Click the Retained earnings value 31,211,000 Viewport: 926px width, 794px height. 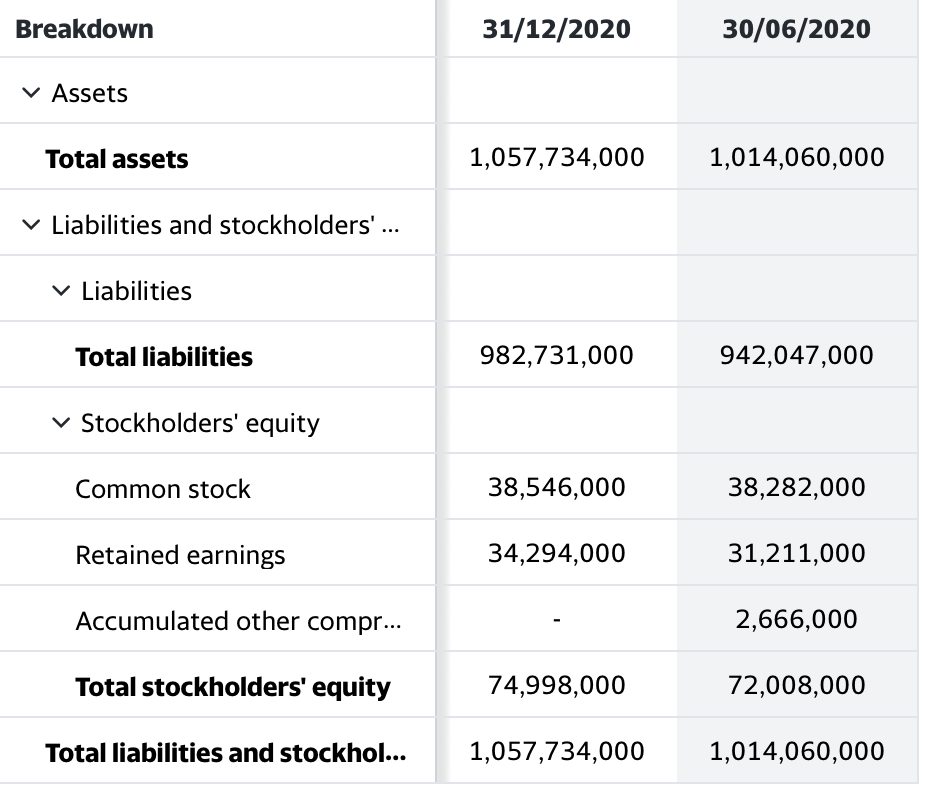(x=797, y=553)
